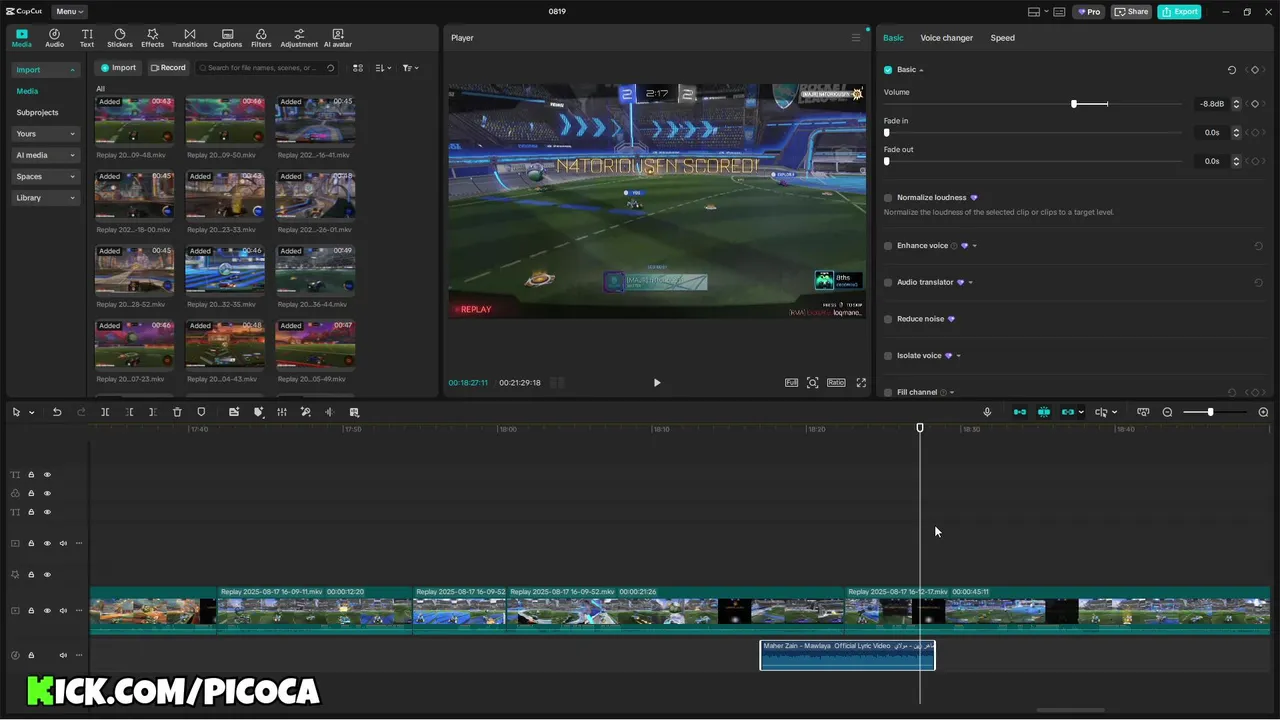Screen dimensions: 1280x720
Task: Open Stickers panel icon
Action: click(120, 38)
